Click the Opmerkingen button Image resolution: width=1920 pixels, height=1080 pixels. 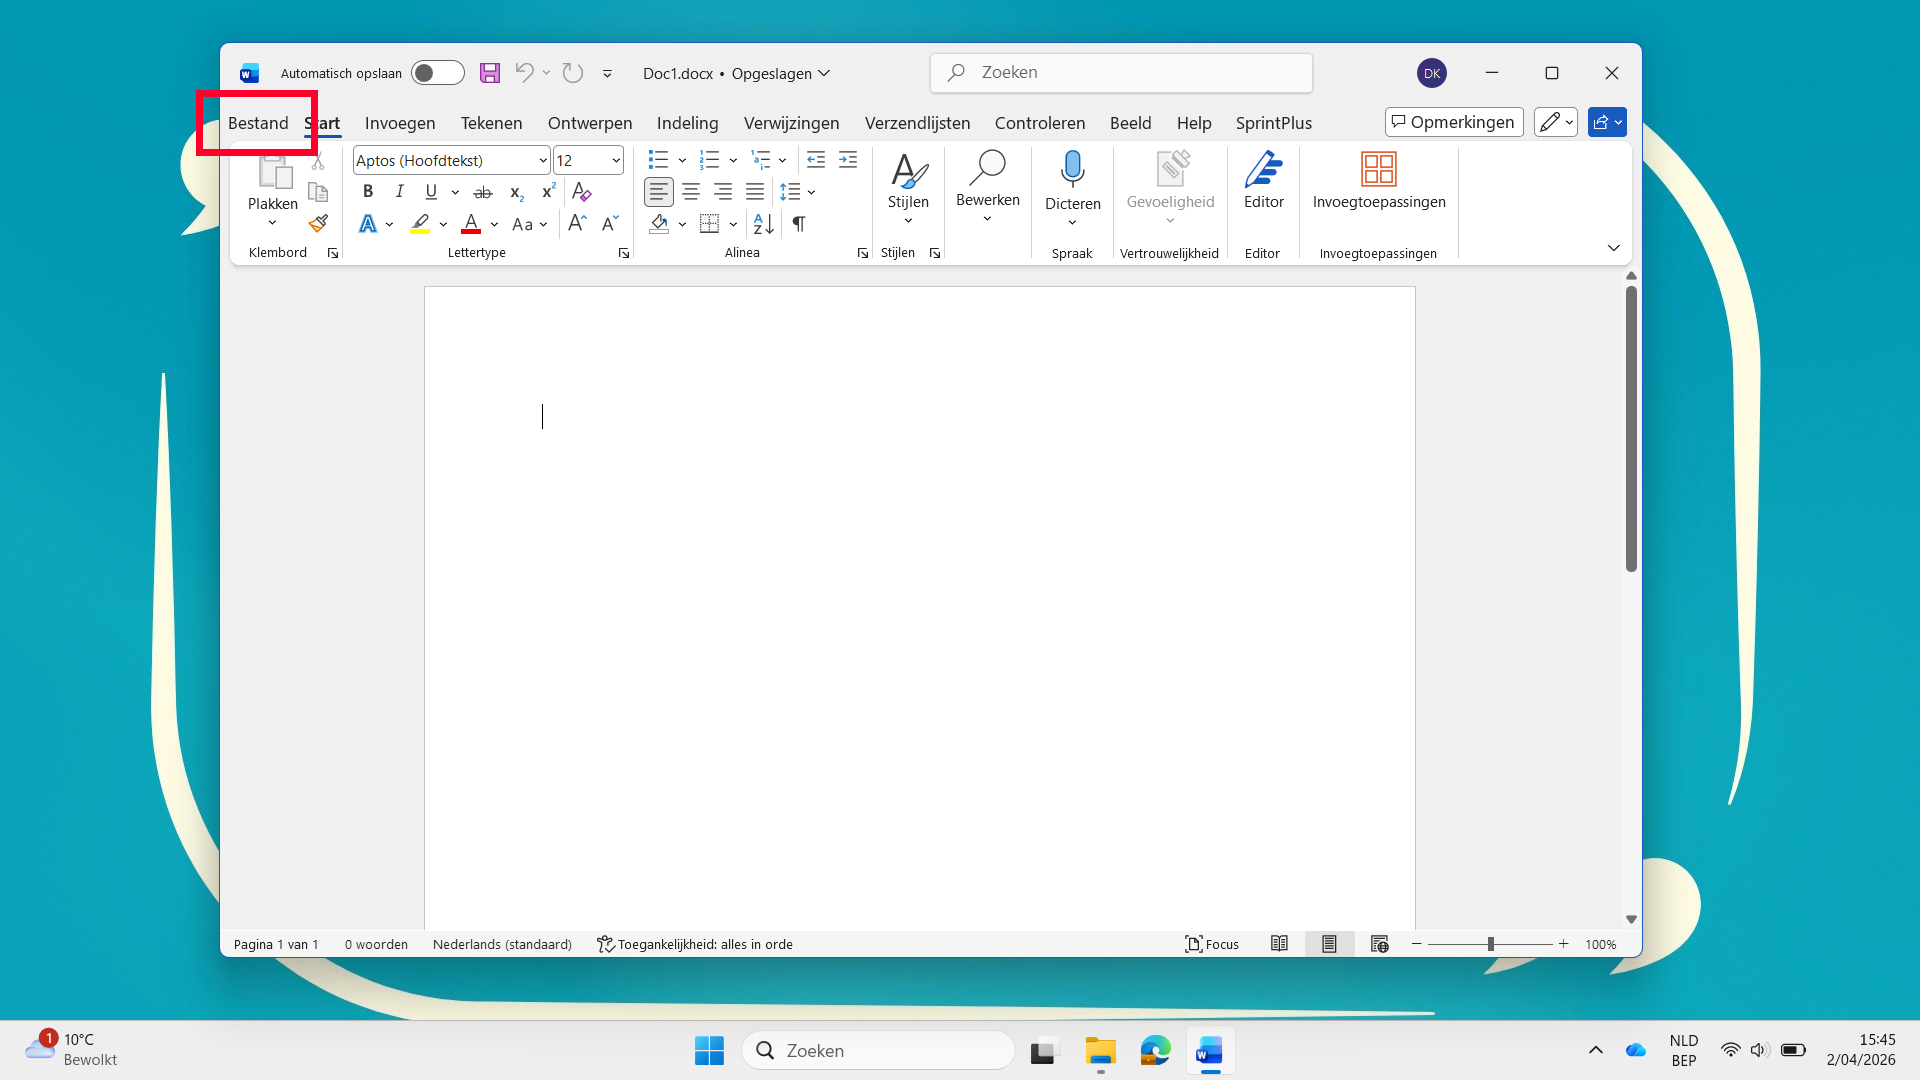[x=1453, y=122]
